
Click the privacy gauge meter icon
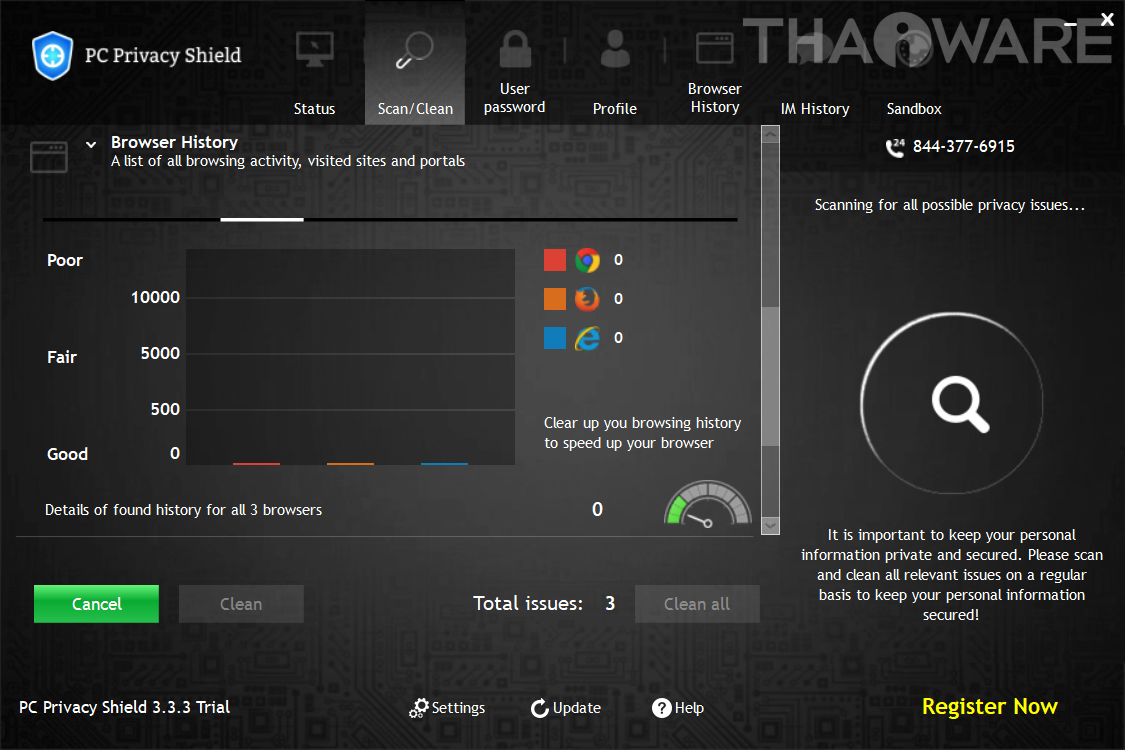coord(707,504)
